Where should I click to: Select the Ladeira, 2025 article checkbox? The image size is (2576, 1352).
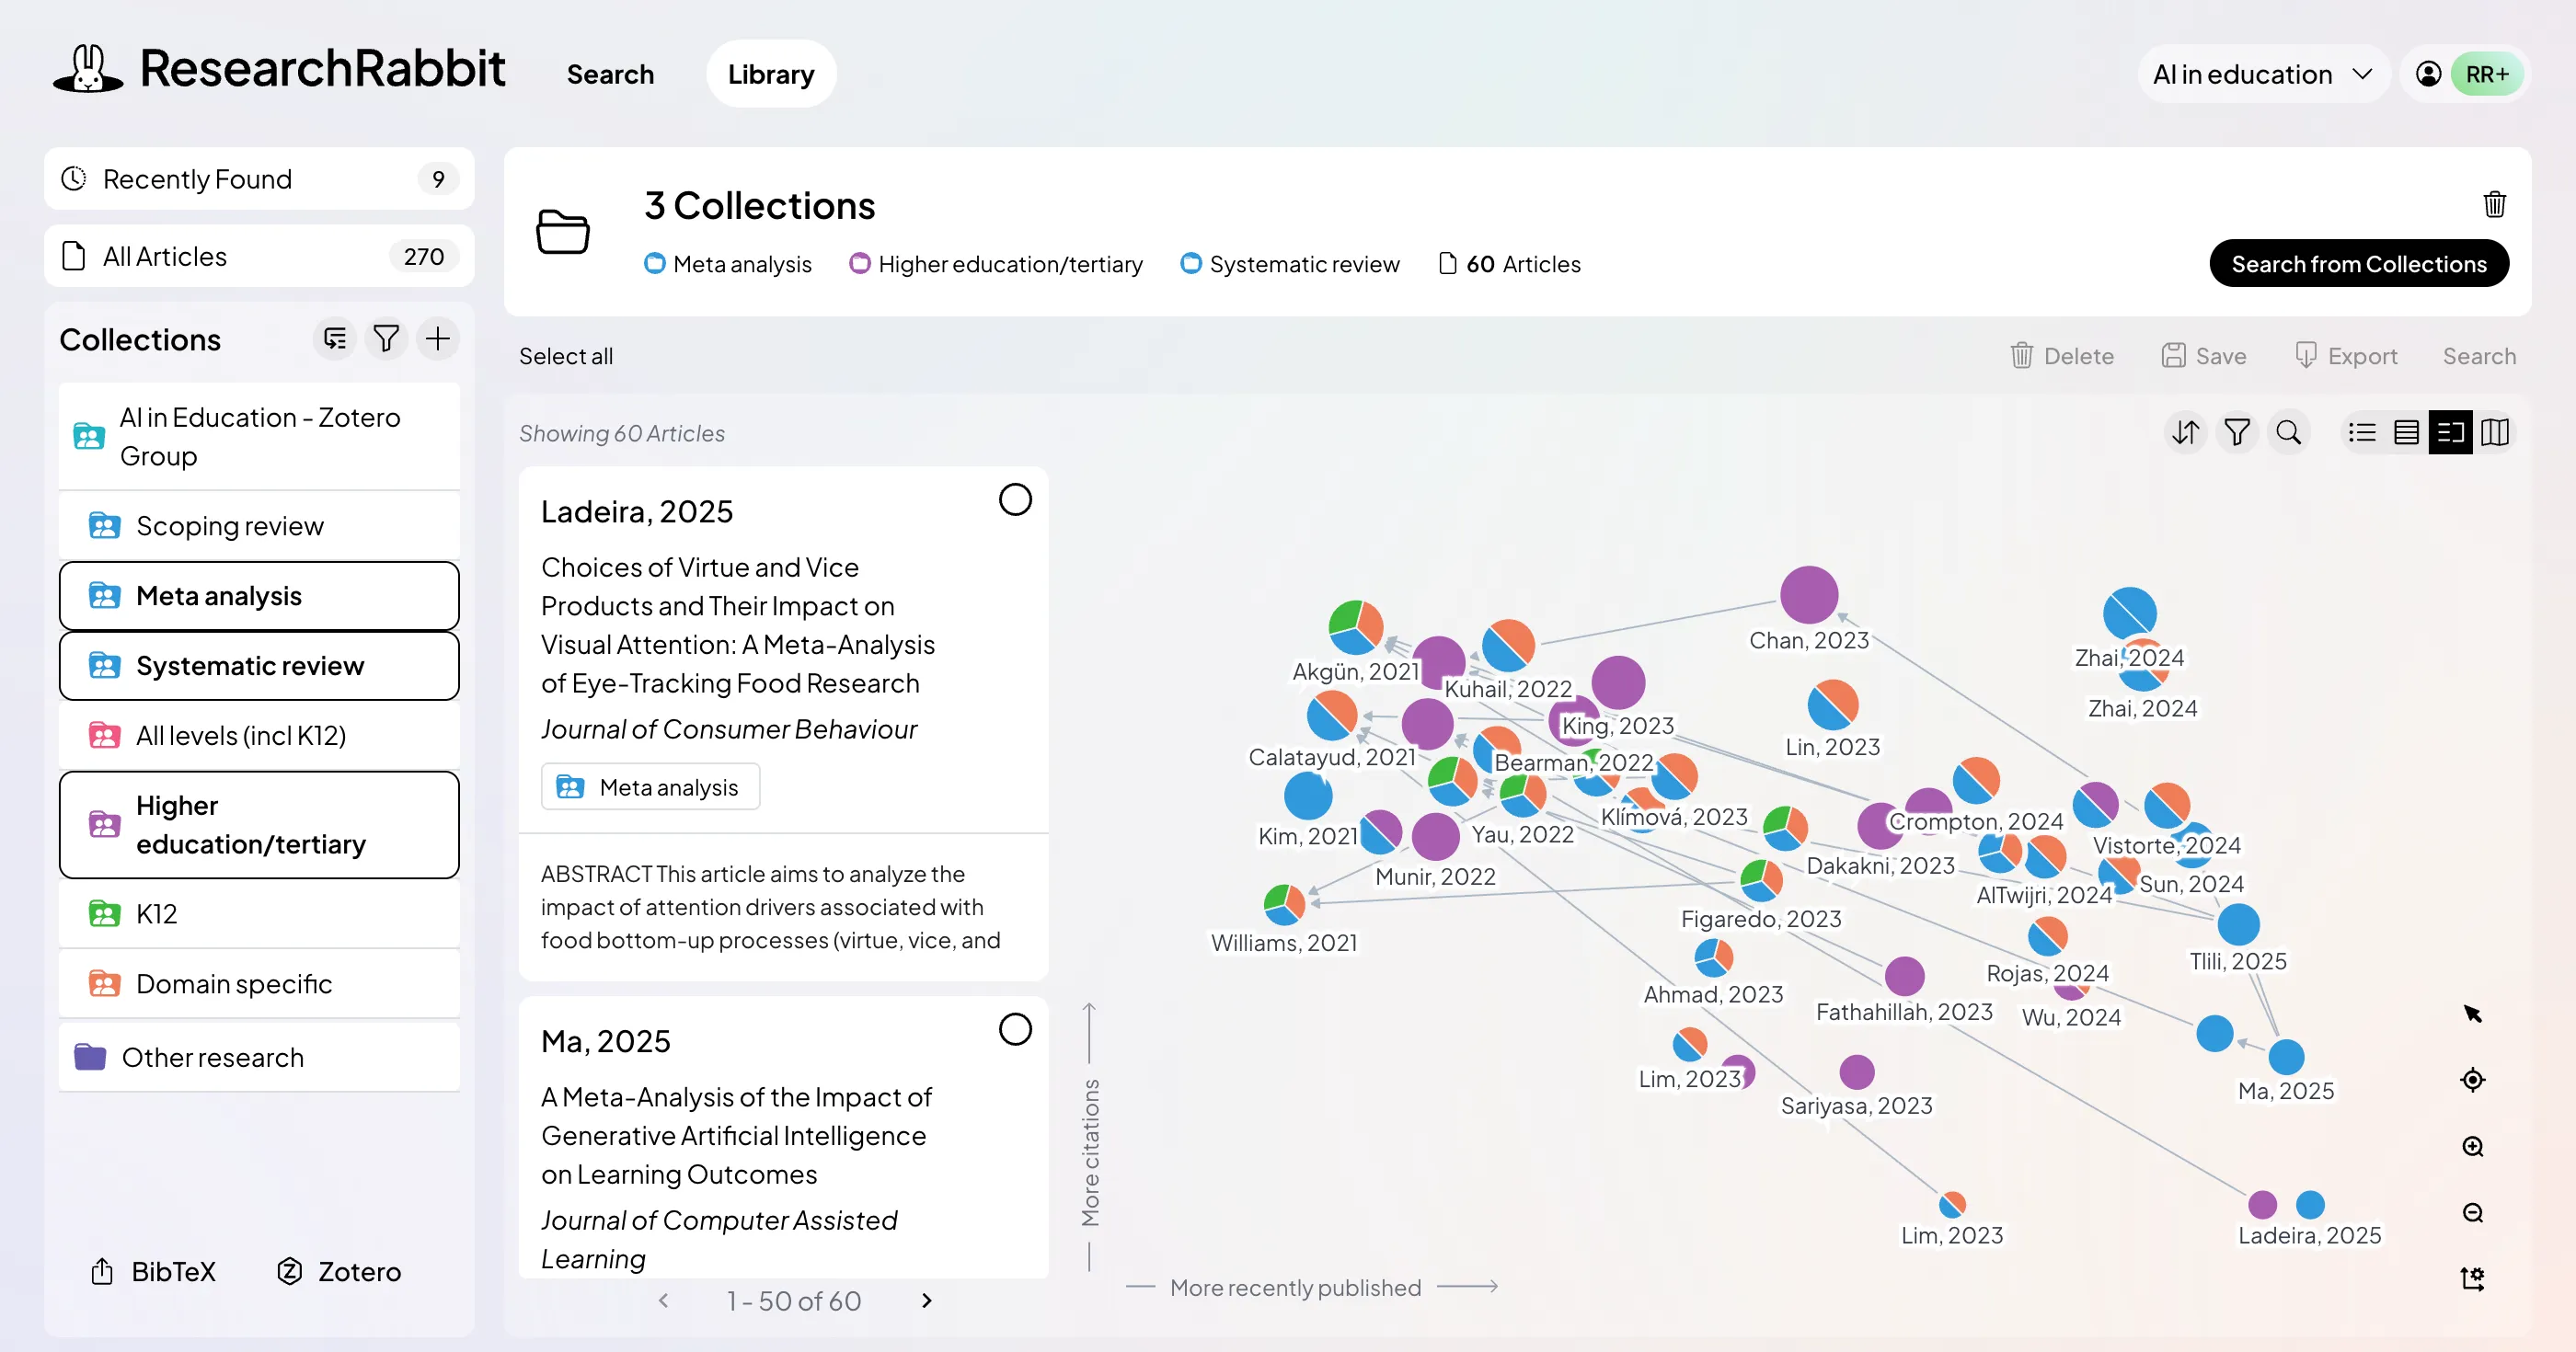point(1016,499)
